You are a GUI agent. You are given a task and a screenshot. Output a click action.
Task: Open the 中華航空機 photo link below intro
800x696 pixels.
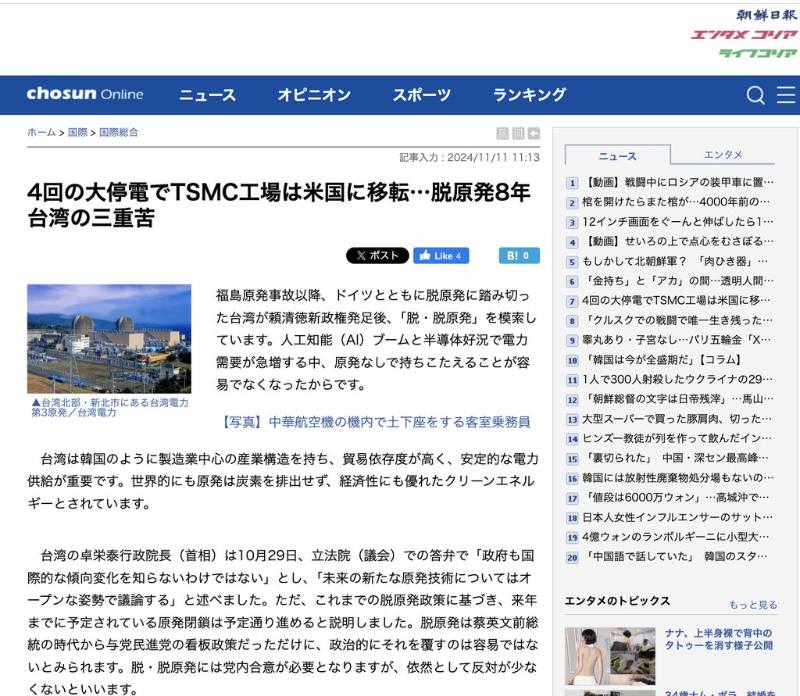pyautogui.click(x=375, y=422)
